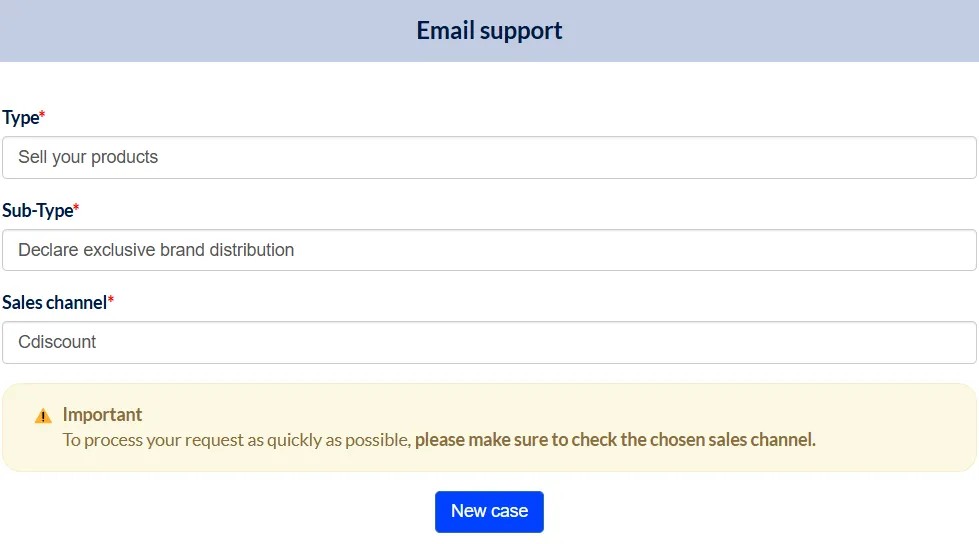The image size is (979, 544).
Task: Click the New case button
Action: coord(489,512)
